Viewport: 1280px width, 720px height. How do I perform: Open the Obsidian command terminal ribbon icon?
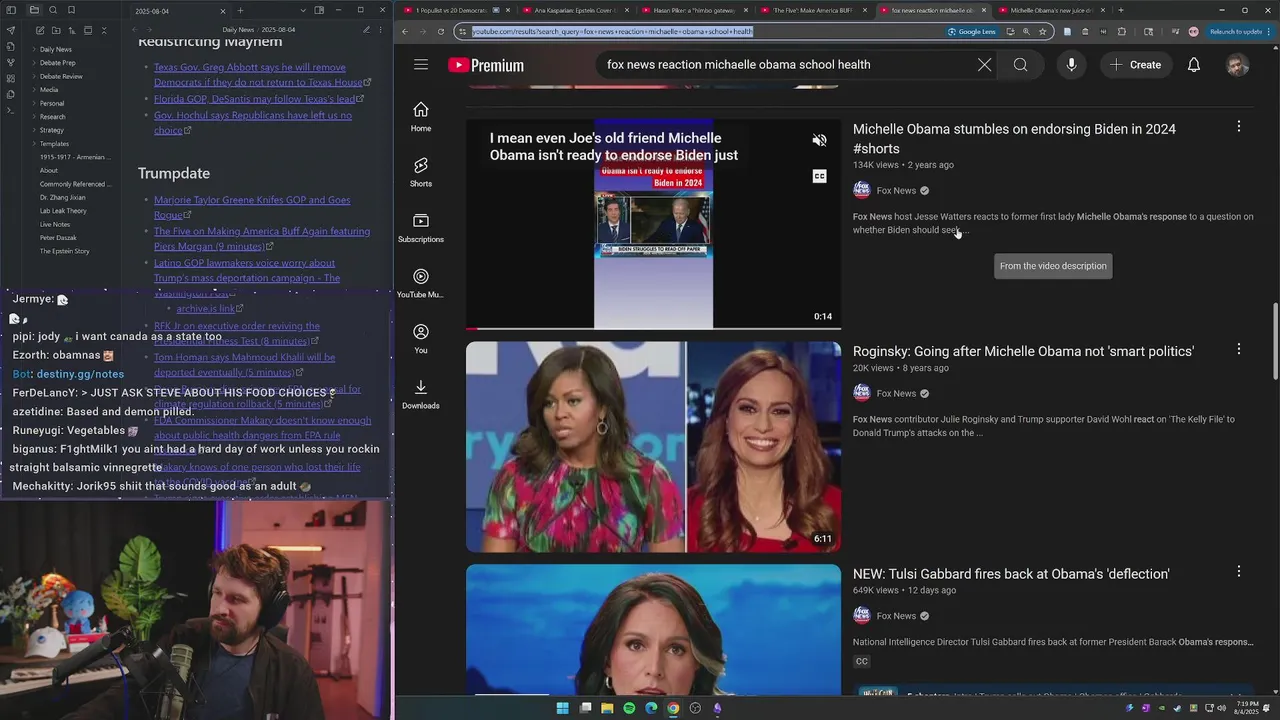[11, 110]
